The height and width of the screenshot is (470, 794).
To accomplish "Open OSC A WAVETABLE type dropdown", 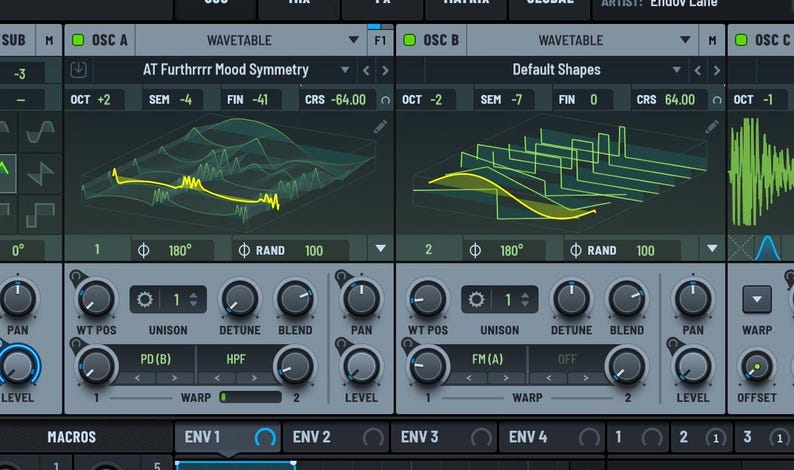I will click(251, 40).
